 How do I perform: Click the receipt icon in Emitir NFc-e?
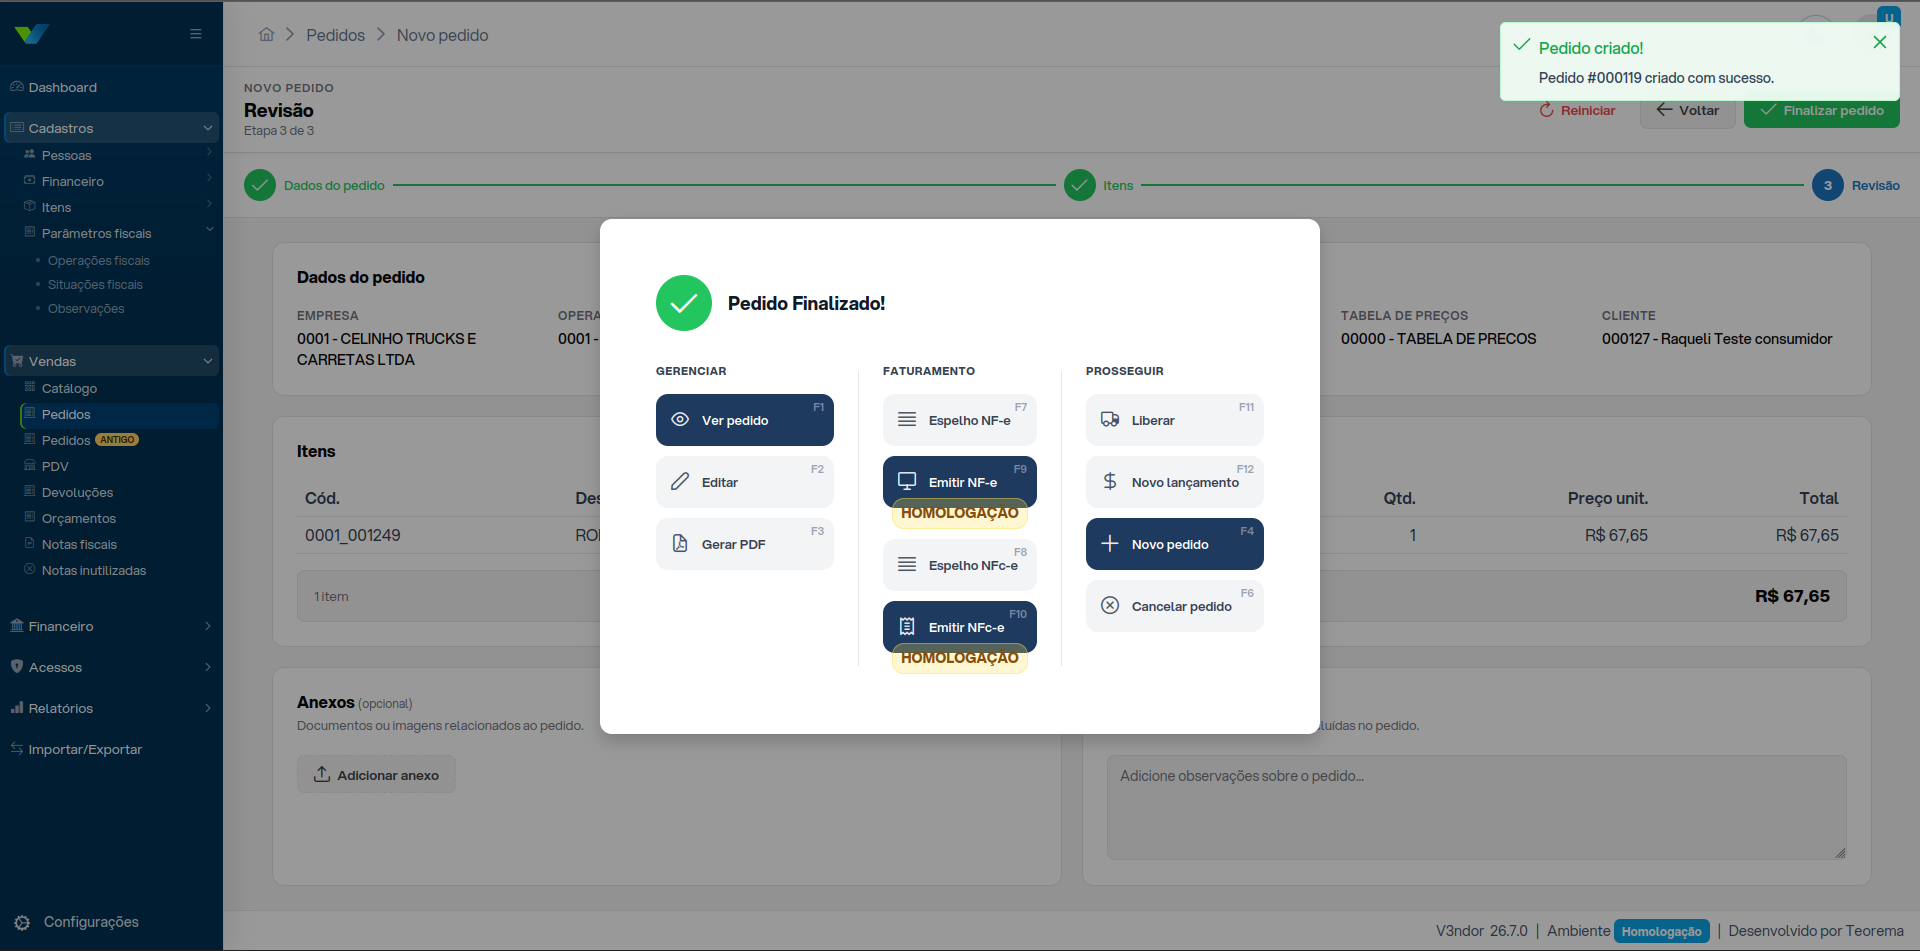tap(907, 627)
